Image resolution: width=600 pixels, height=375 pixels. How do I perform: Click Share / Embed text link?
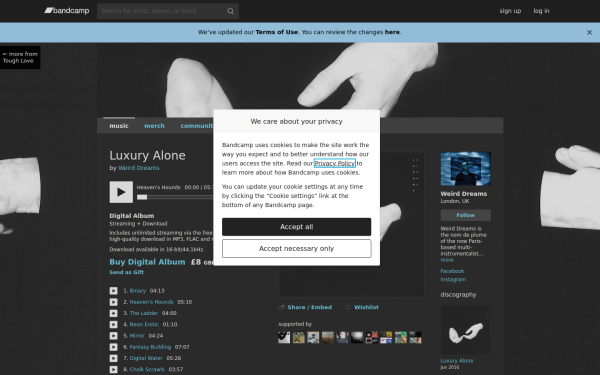click(310, 307)
